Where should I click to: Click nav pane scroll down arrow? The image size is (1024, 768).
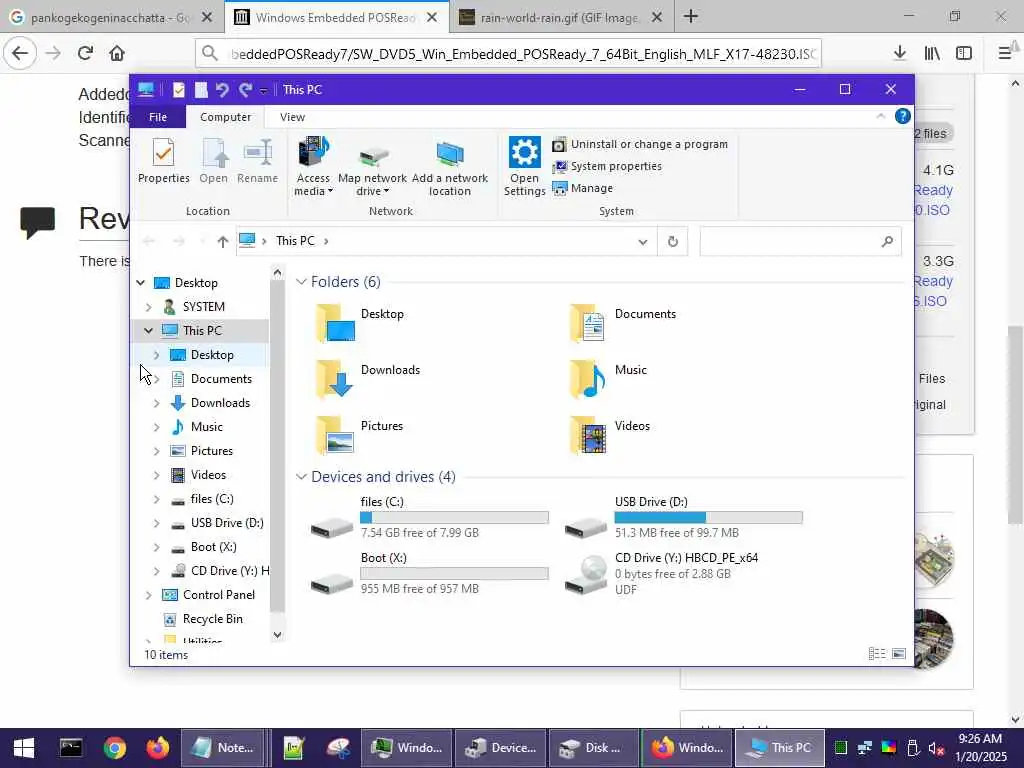click(277, 635)
